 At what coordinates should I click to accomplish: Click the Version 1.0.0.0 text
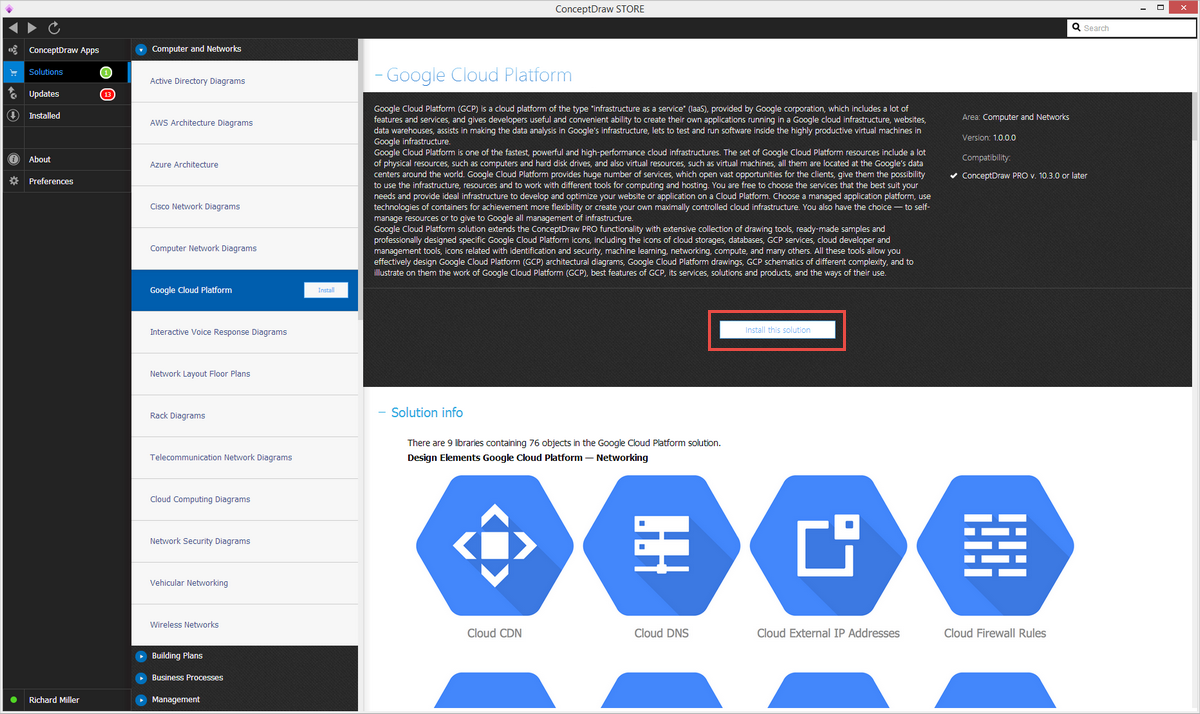coord(989,137)
